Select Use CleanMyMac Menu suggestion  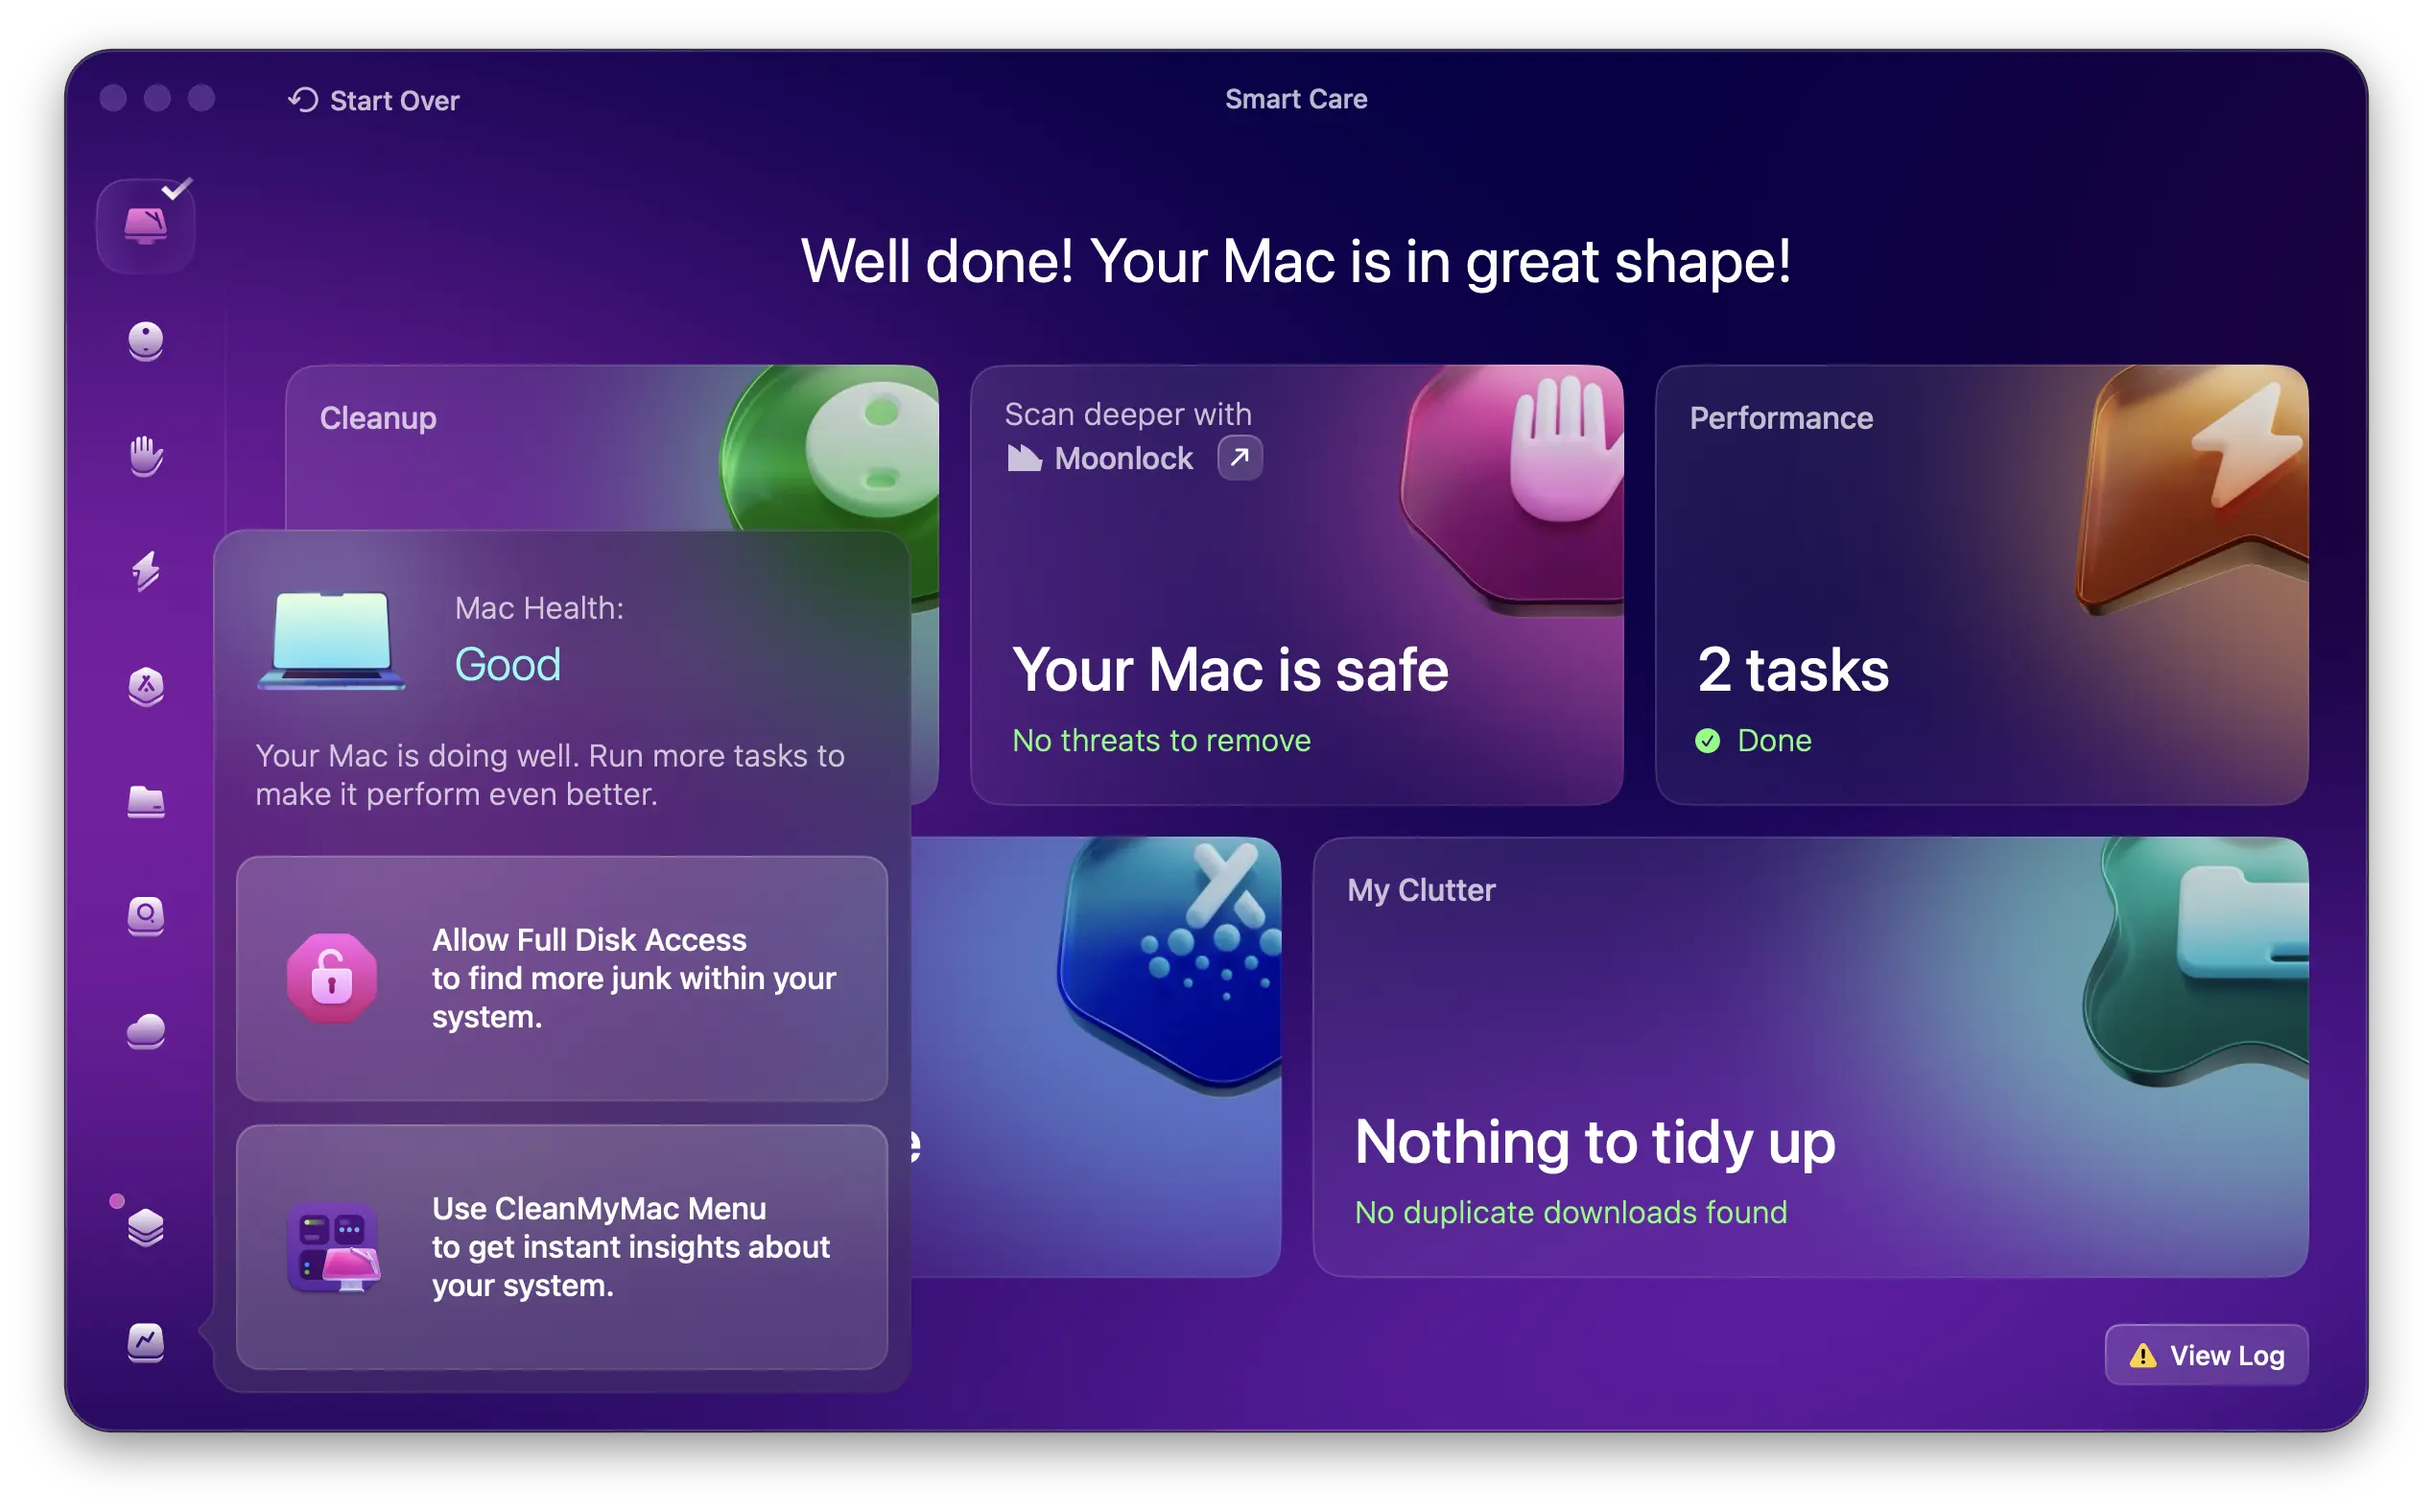(562, 1247)
